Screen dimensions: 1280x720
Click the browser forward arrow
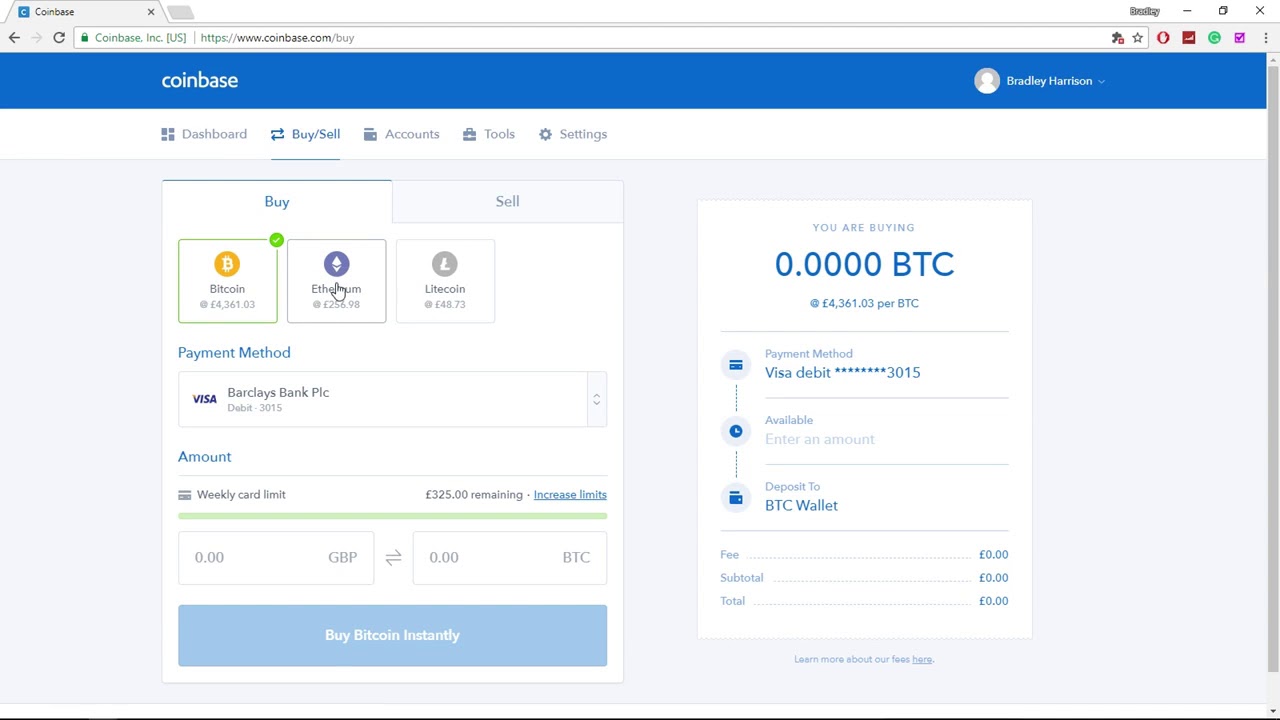tap(36, 38)
